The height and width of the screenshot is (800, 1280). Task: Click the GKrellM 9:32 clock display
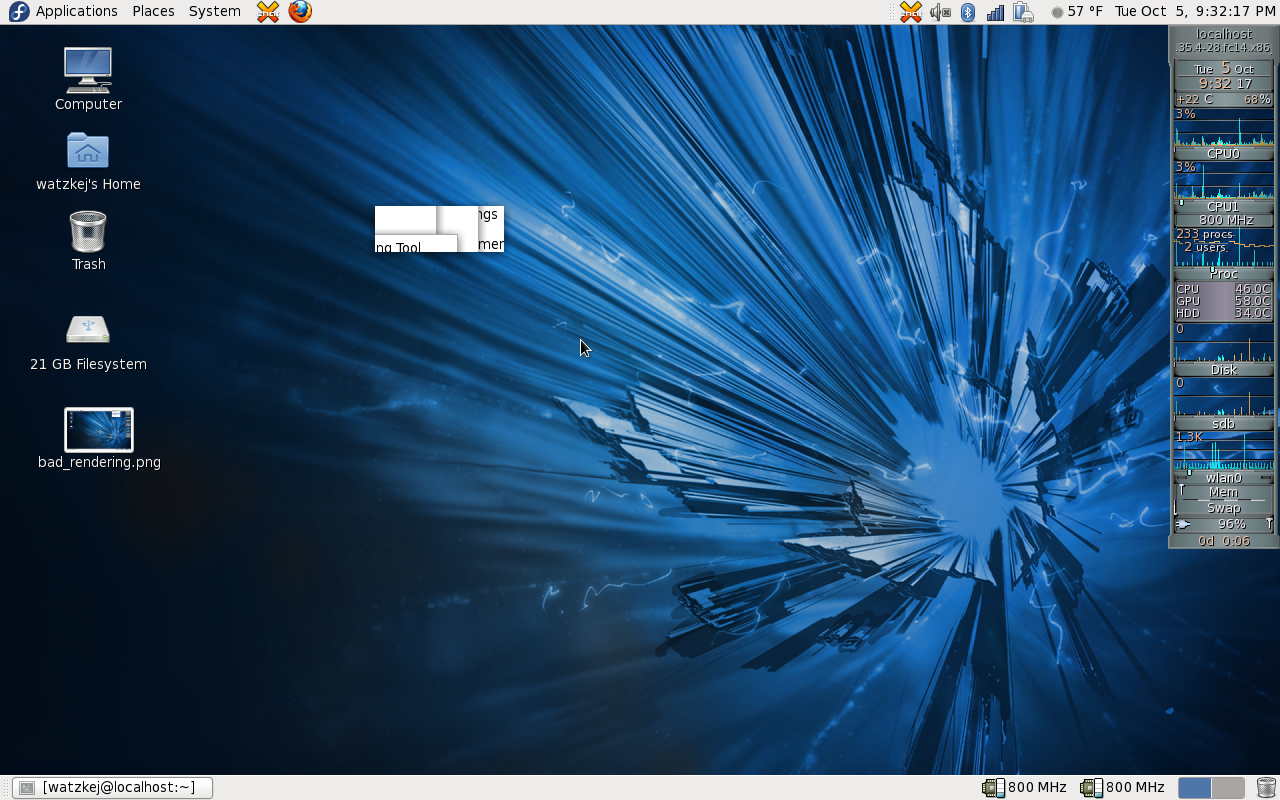pyautogui.click(x=1223, y=84)
